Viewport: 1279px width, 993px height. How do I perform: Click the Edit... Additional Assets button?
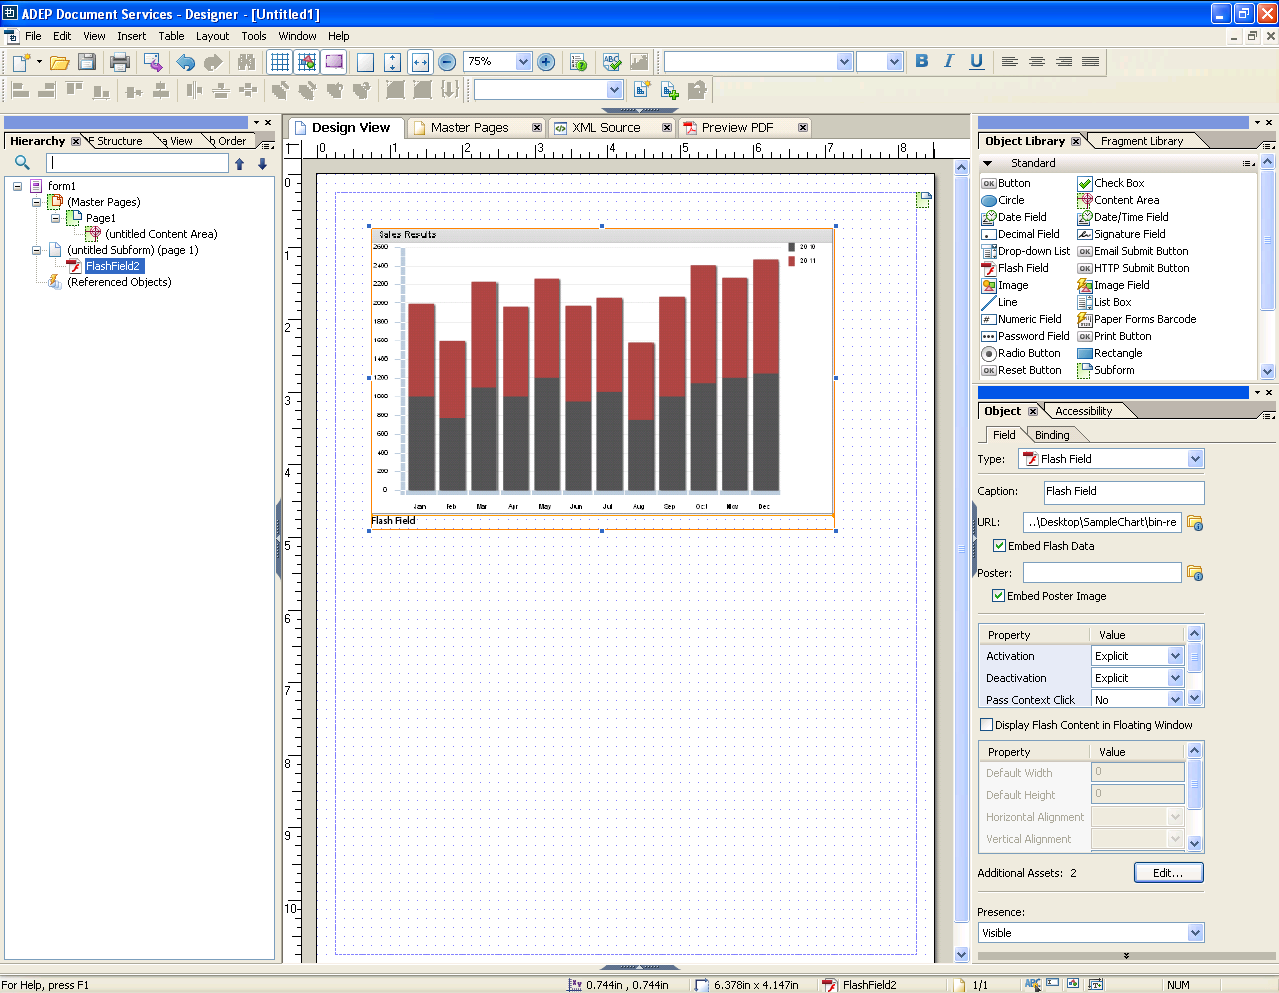point(1168,873)
